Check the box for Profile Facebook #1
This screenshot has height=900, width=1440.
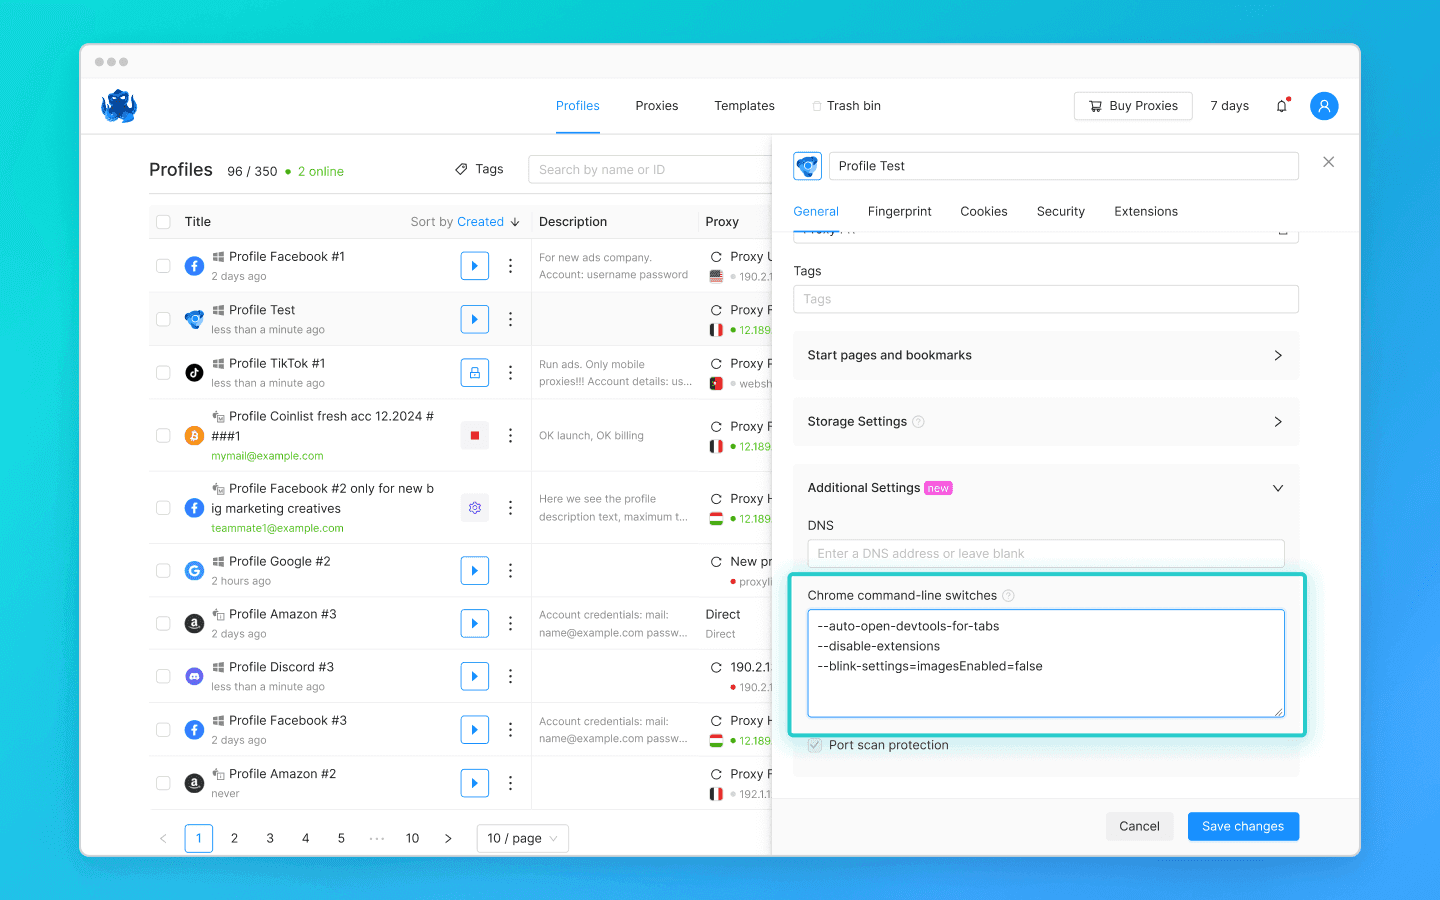[163, 266]
